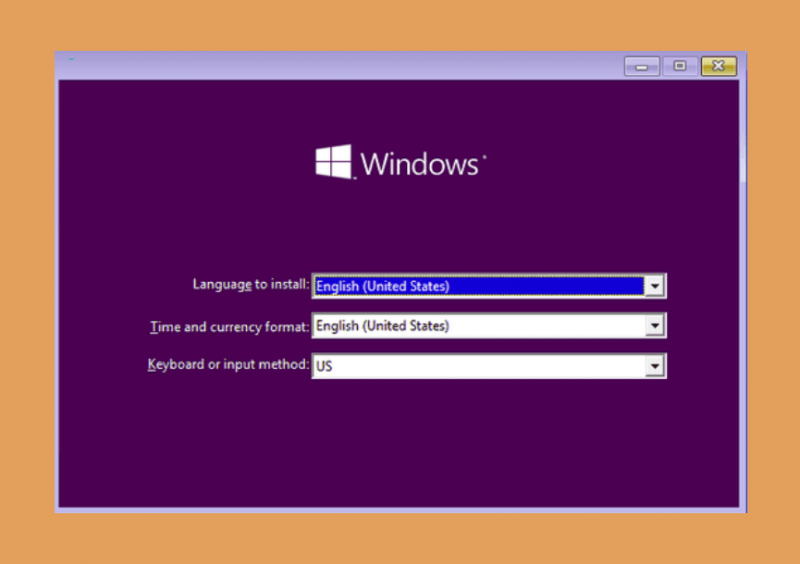Close the Windows Setup window
The height and width of the screenshot is (564, 800).
point(719,66)
